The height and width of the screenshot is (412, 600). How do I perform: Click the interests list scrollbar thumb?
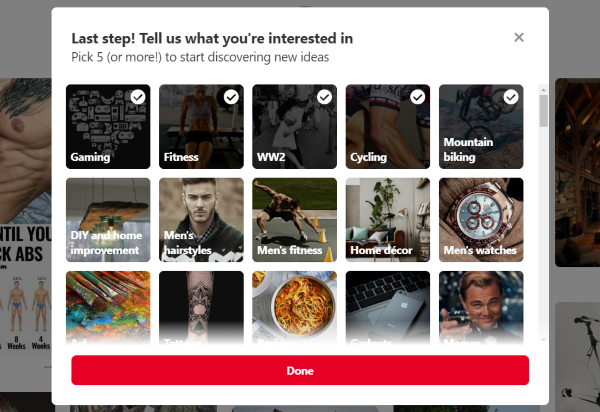pos(543,111)
